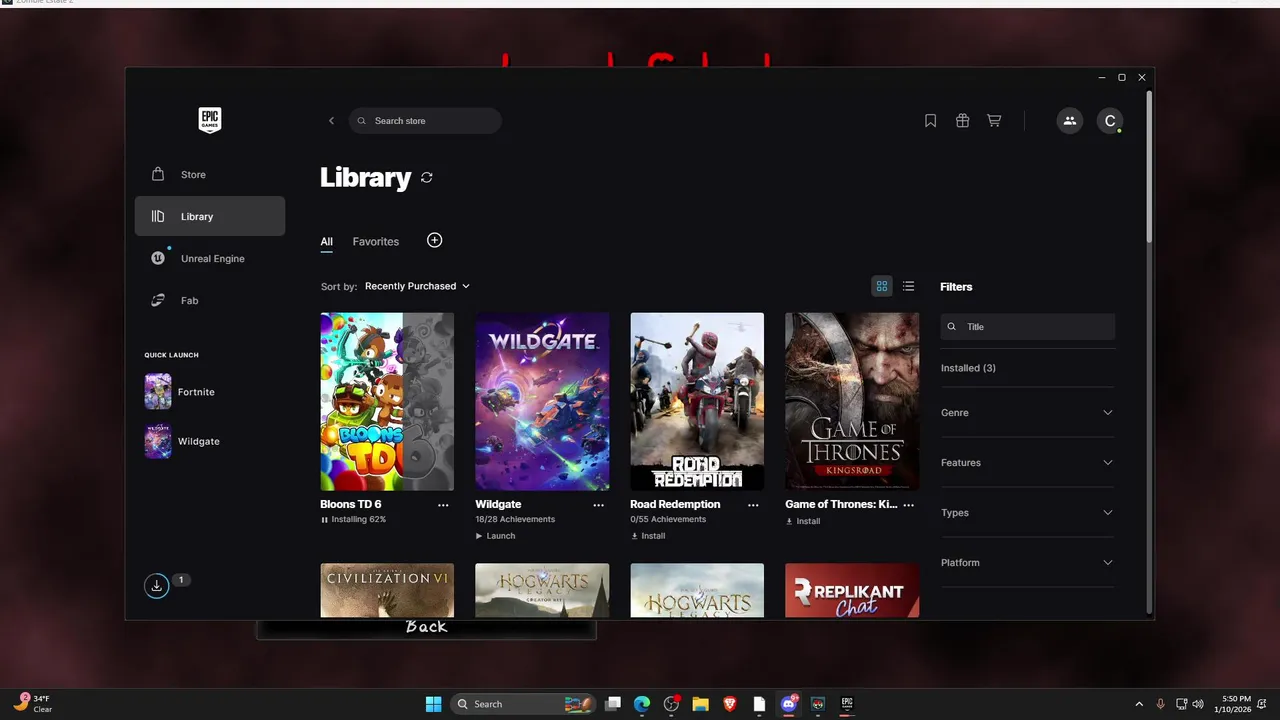The height and width of the screenshot is (720, 1280).
Task: Open Hogwarts Legacy Creator Kit cover
Action: [x=542, y=590]
